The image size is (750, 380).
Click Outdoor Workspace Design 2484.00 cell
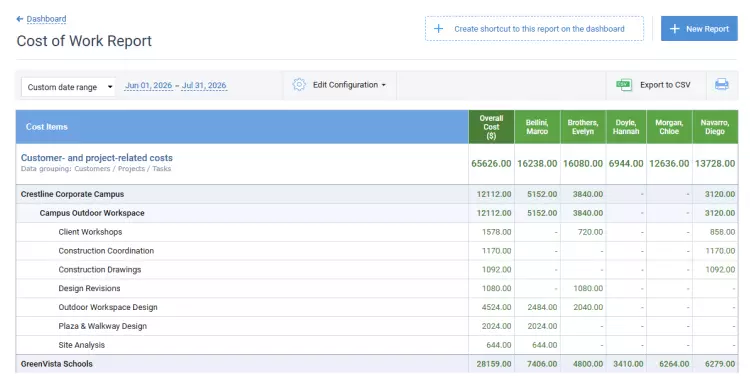542,307
